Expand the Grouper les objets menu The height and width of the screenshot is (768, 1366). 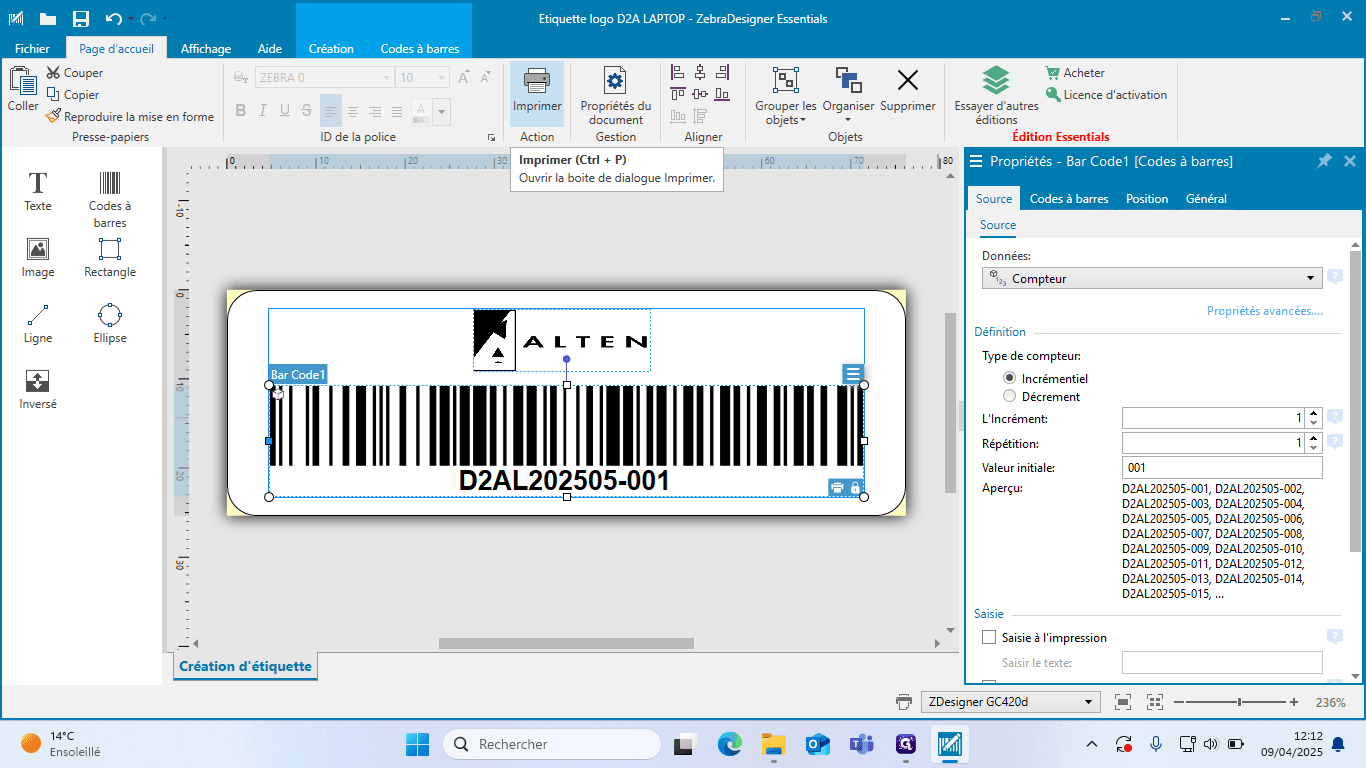(x=786, y=96)
